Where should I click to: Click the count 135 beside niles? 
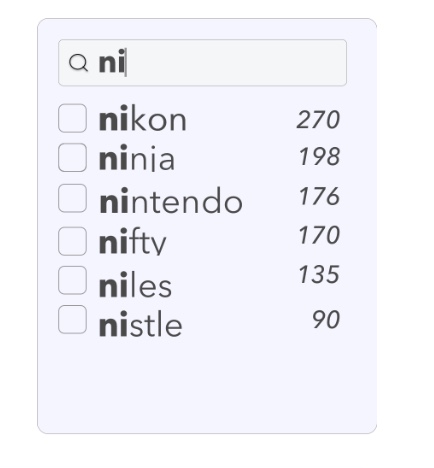click(319, 274)
